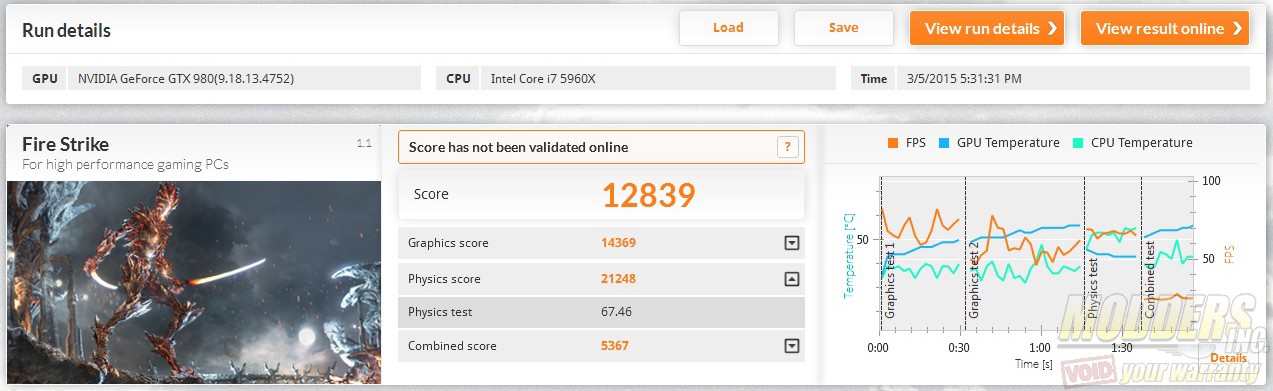Collapse the Physics score section
The width and height of the screenshot is (1273, 391).
pyautogui.click(x=792, y=279)
